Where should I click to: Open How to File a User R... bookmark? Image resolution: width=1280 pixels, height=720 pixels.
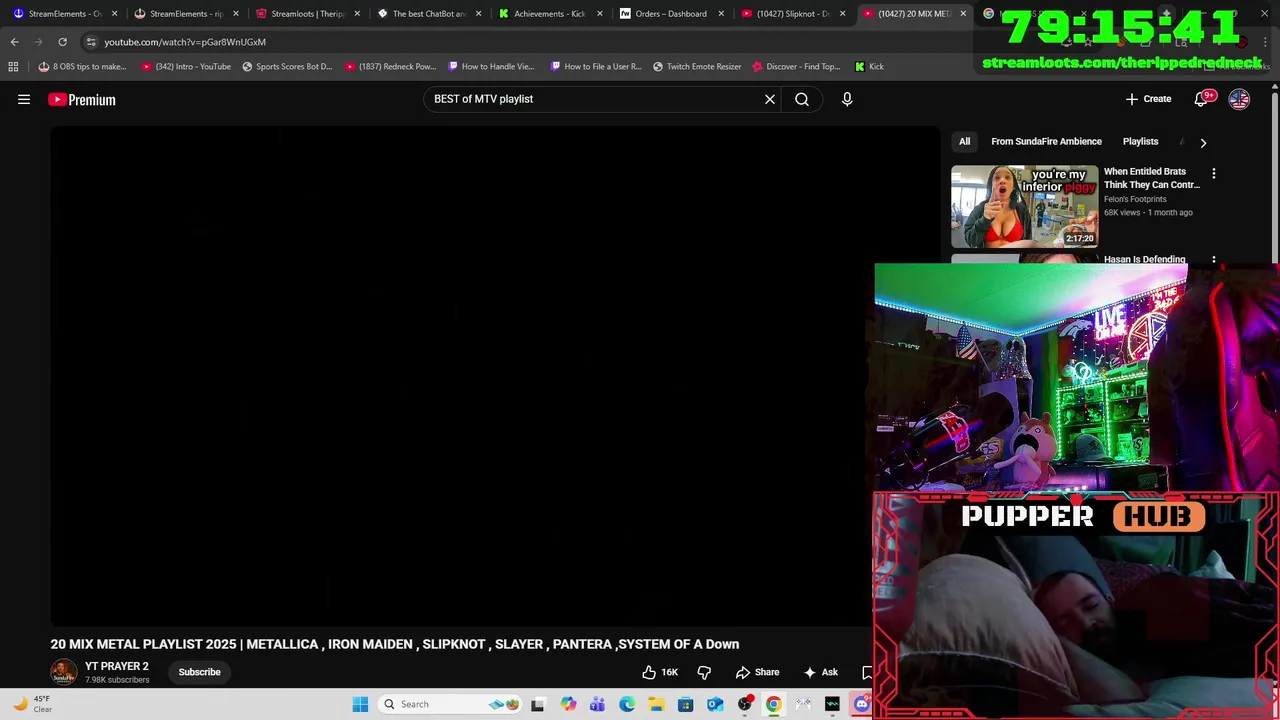[595, 66]
